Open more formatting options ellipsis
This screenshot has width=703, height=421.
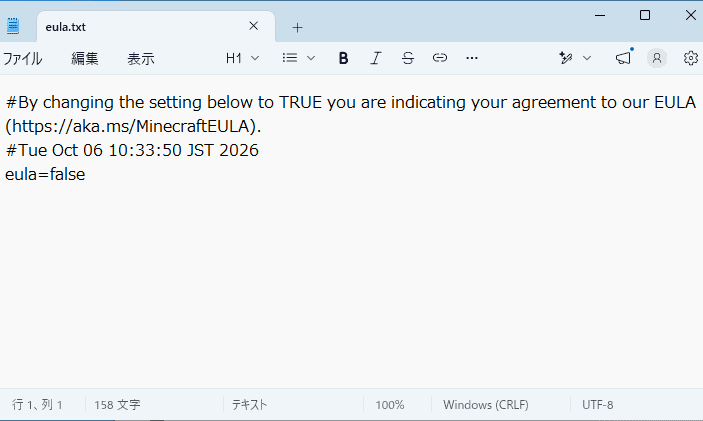point(472,58)
